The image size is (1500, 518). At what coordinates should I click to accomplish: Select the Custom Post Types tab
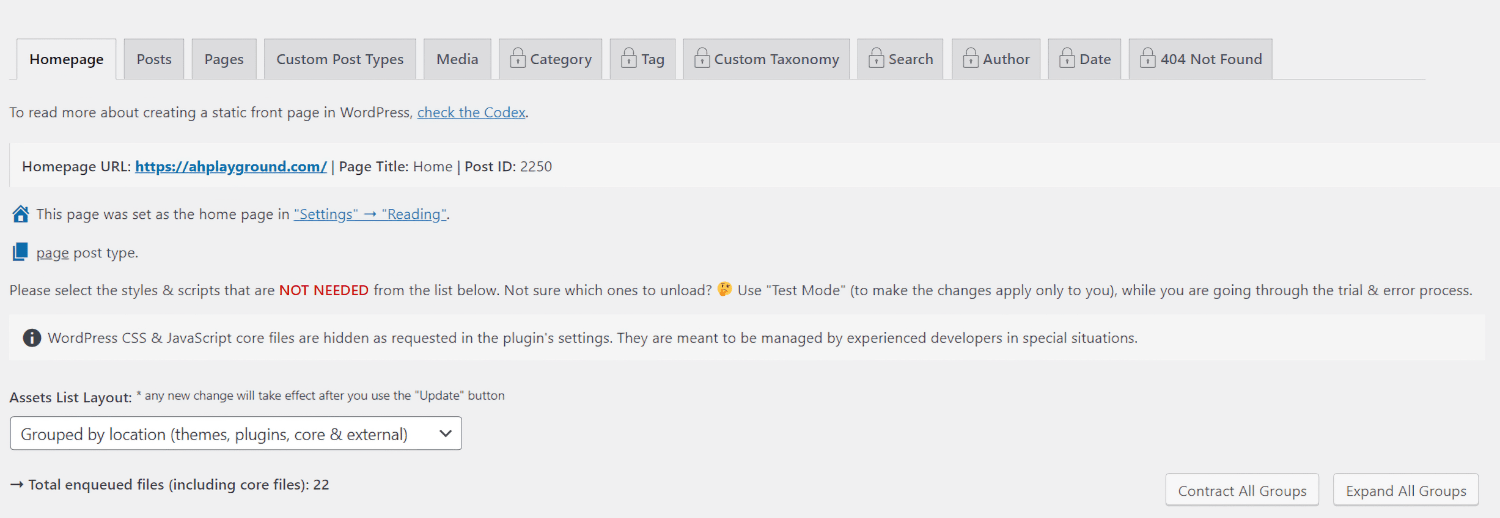340,59
